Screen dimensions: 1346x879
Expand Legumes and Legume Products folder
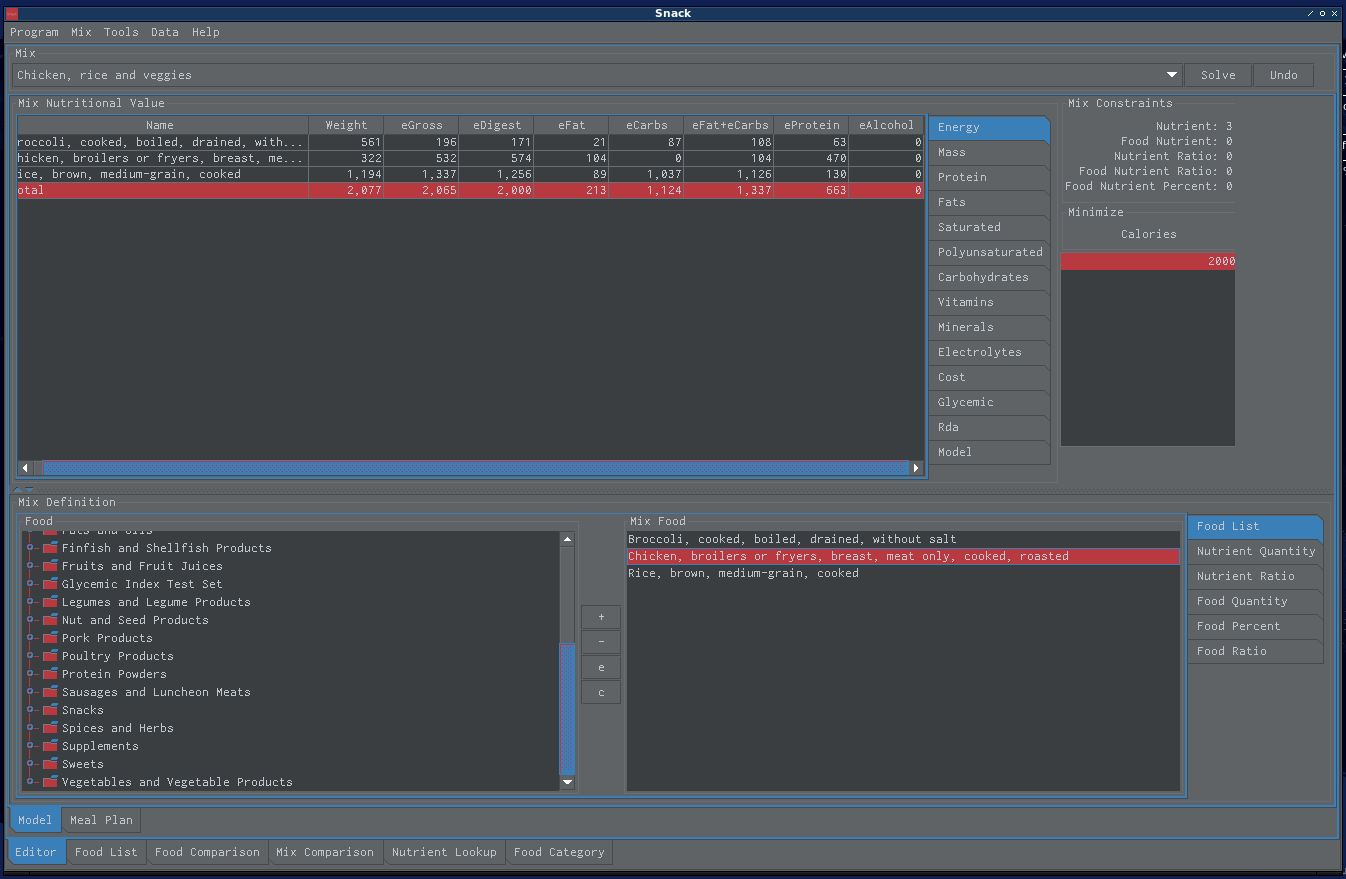[x=31, y=602]
